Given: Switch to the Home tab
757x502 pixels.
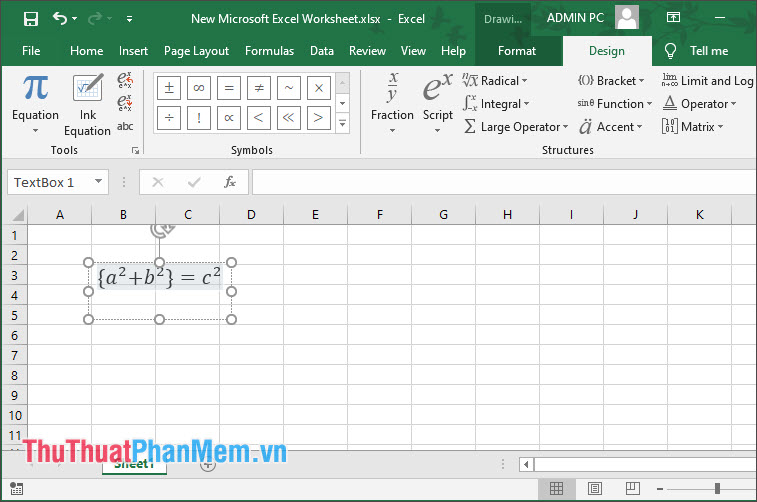Looking at the screenshot, I should (x=86, y=51).
